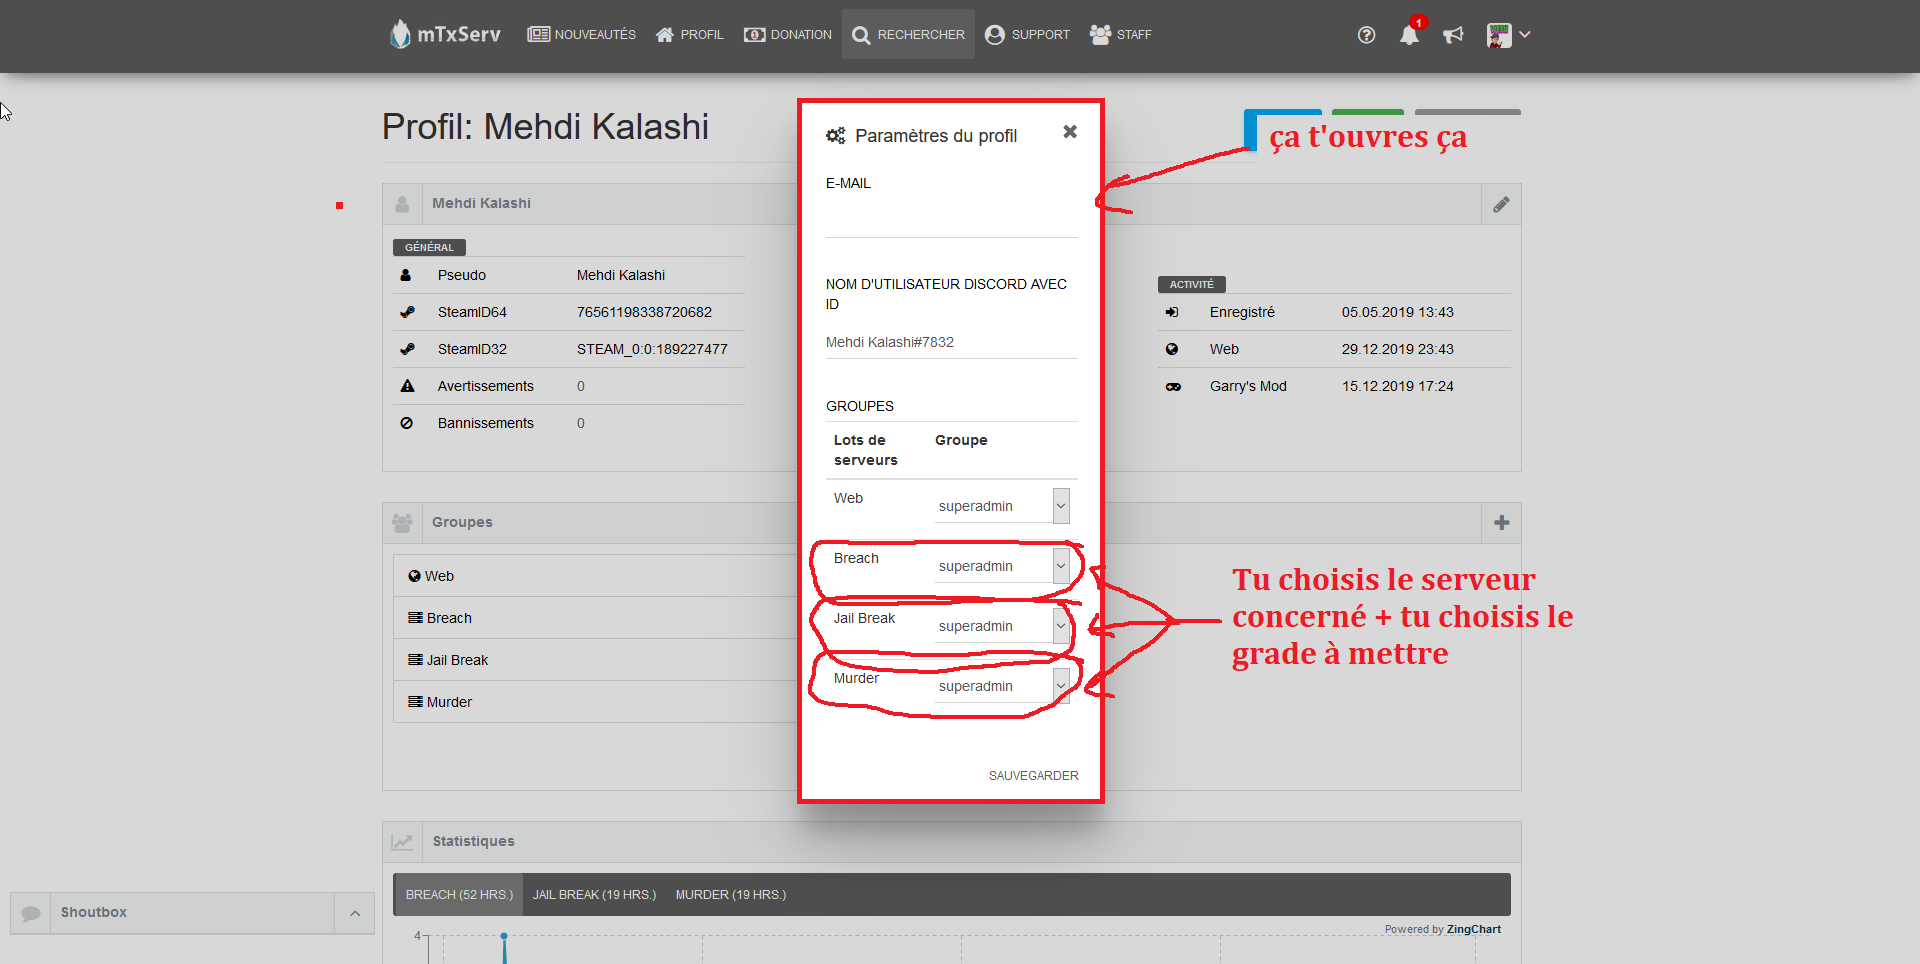Click the GÉNÉRAL label badge

click(x=429, y=247)
